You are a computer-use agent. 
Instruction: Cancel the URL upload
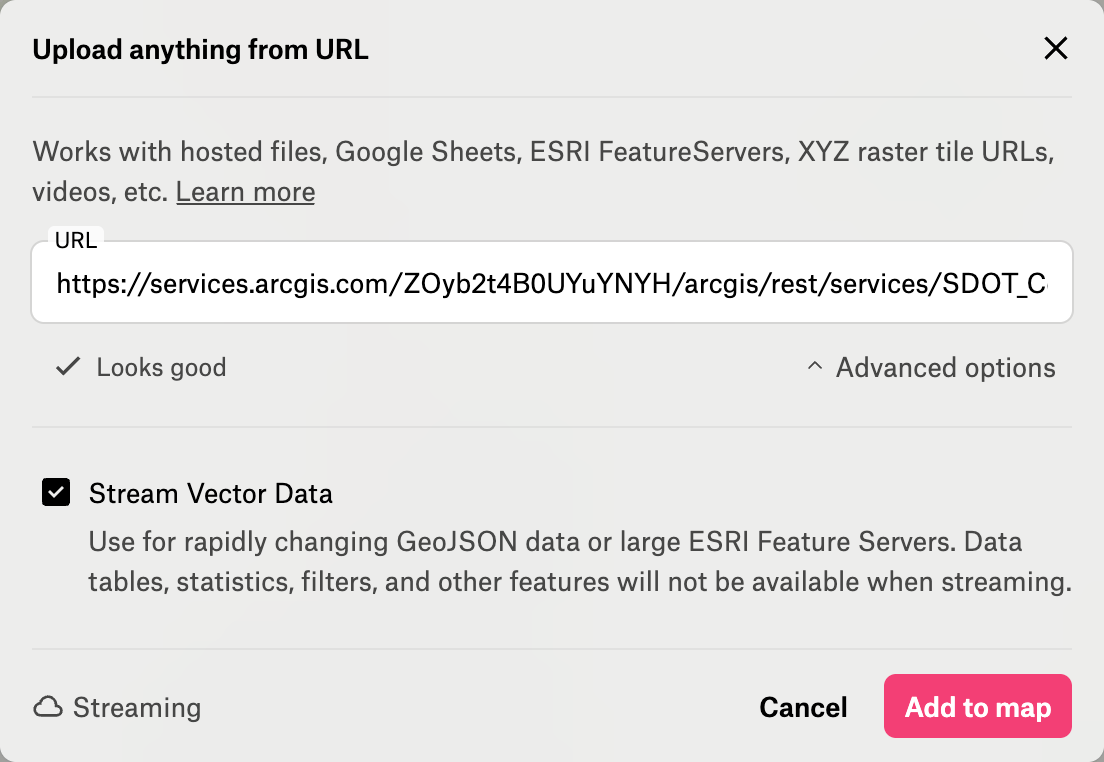[803, 707]
